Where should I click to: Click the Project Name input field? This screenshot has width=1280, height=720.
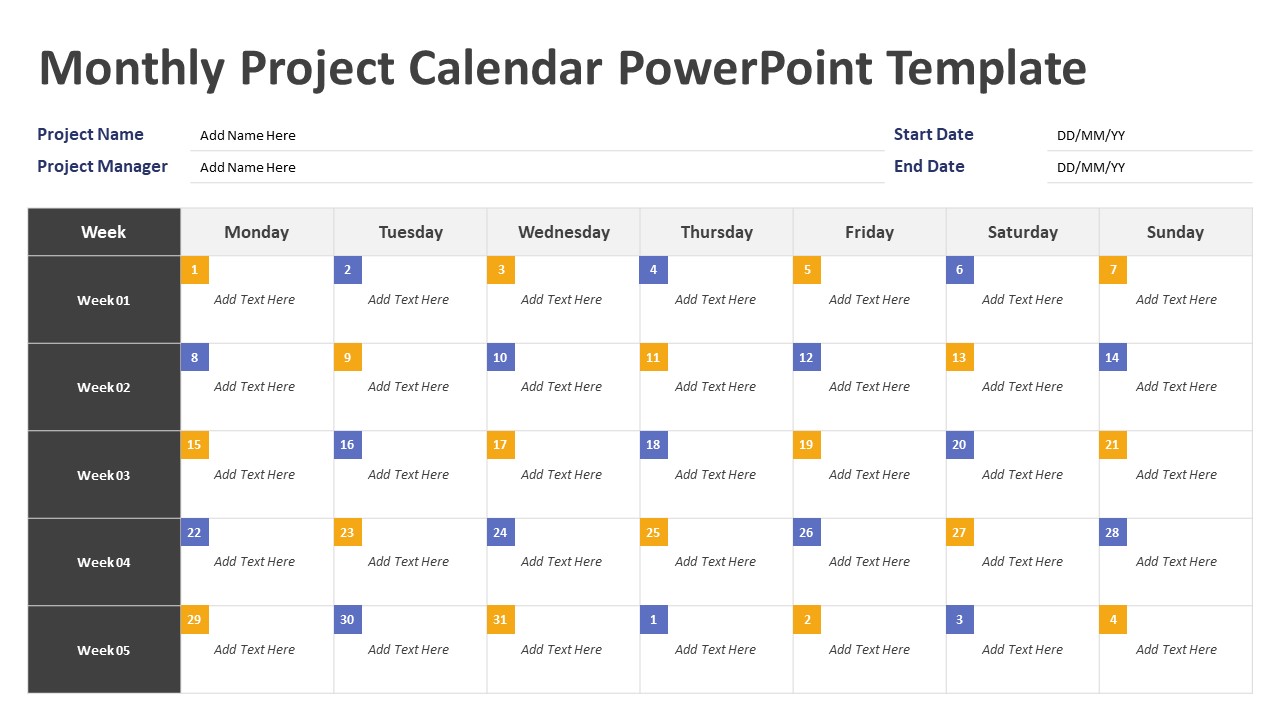[x=537, y=136]
